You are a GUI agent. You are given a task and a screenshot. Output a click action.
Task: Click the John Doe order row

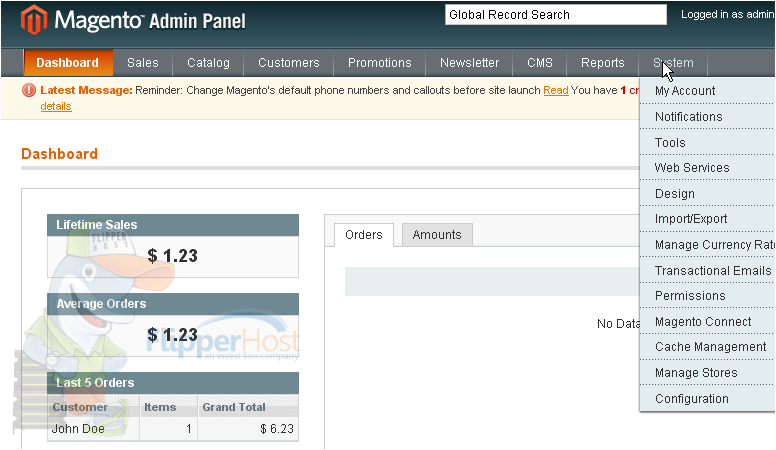click(173, 429)
